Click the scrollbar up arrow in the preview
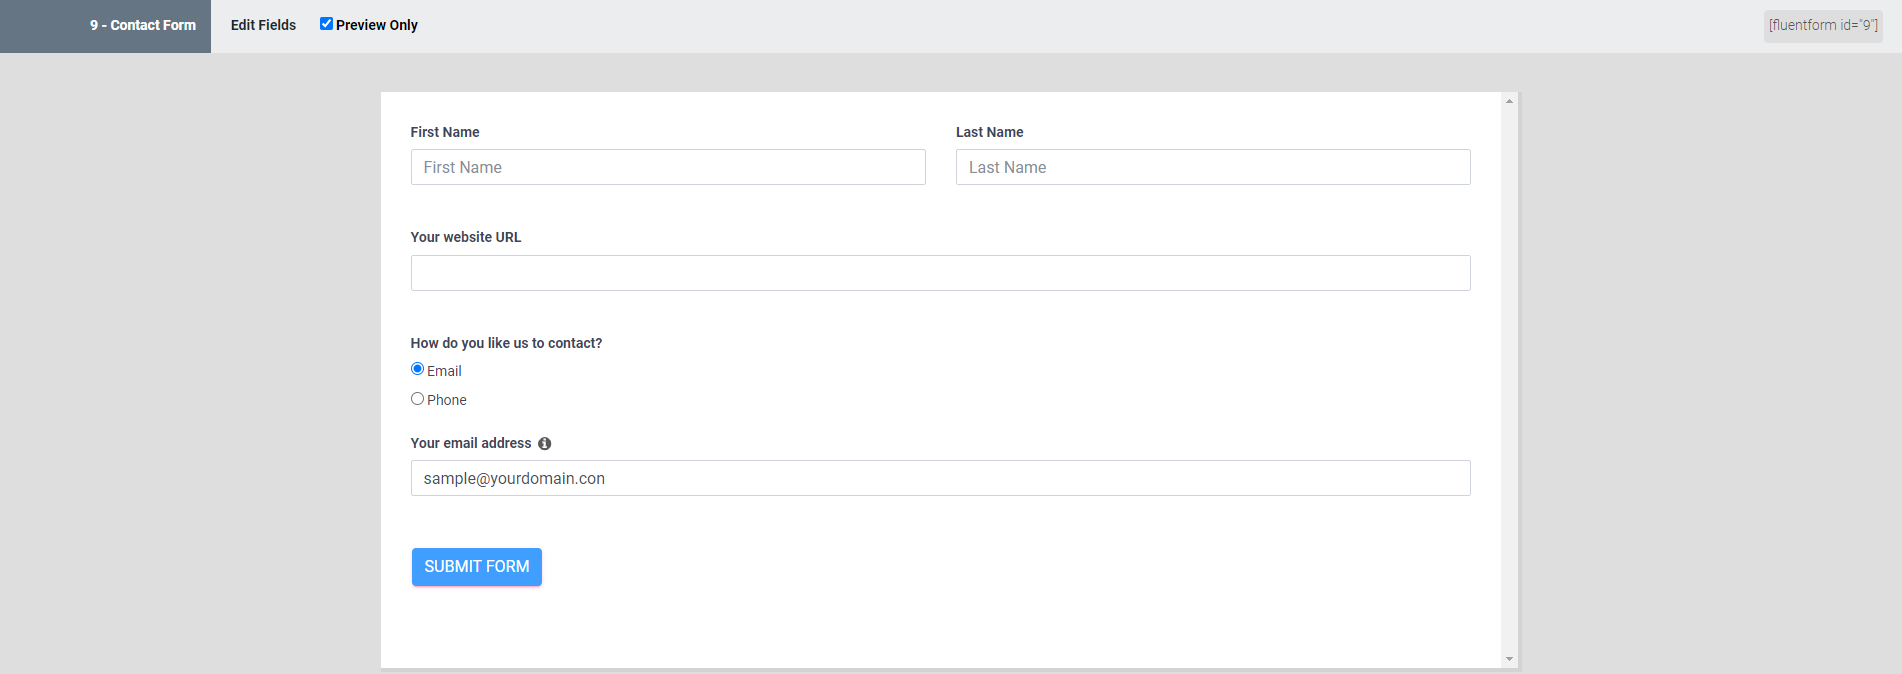The width and height of the screenshot is (1902, 674). click(x=1509, y=101)
